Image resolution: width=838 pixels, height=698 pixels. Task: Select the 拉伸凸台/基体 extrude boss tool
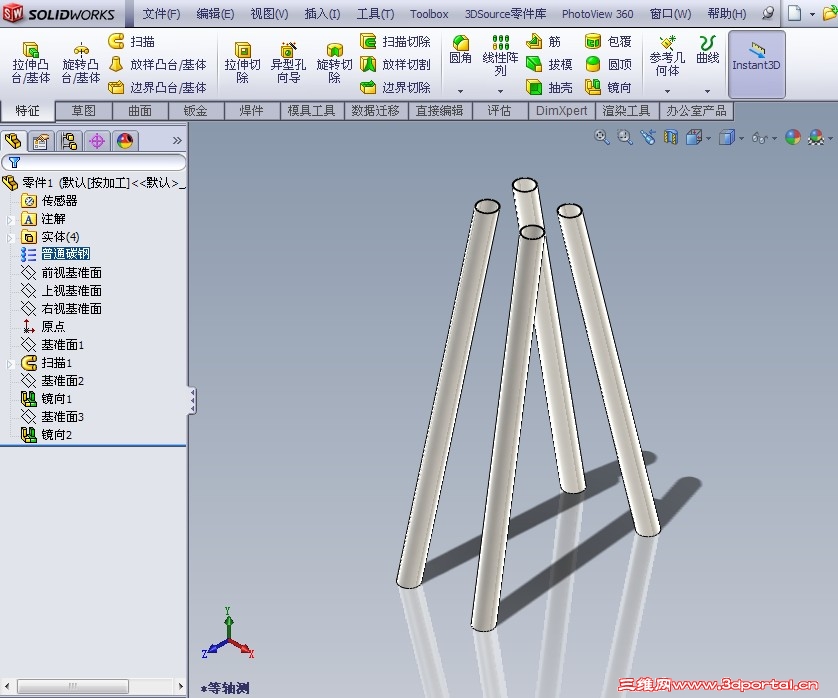click(x=31, y=63)
